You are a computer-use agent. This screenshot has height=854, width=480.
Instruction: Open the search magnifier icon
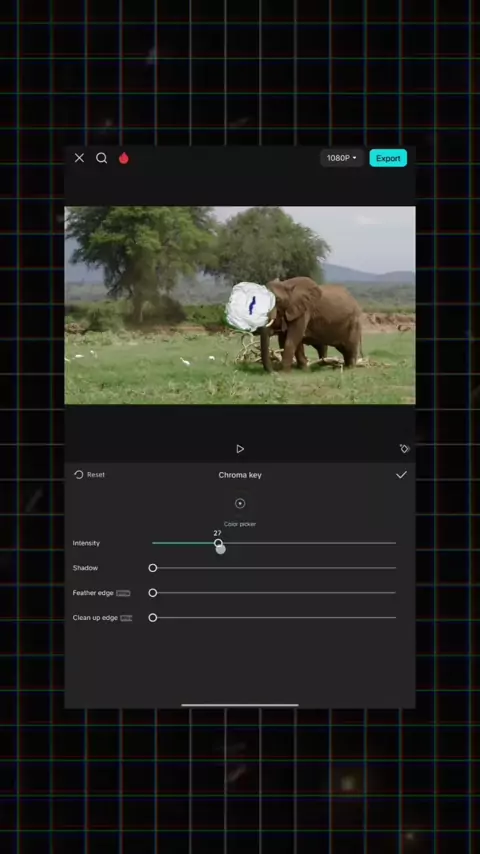(x=101, y=158)
